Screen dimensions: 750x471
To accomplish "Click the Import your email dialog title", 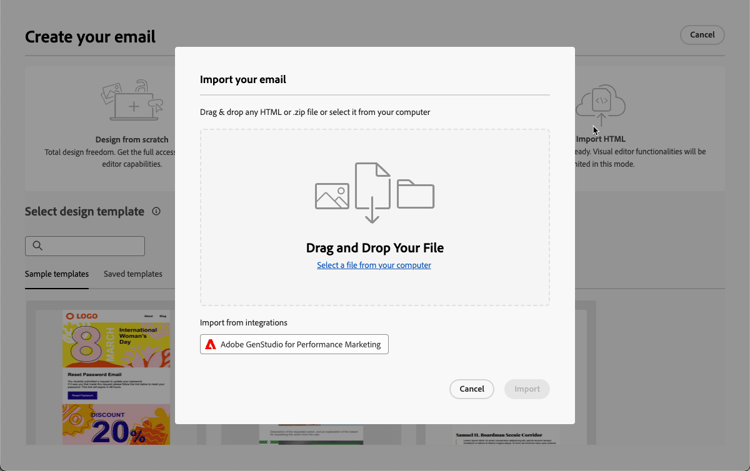I will [243, 79].
